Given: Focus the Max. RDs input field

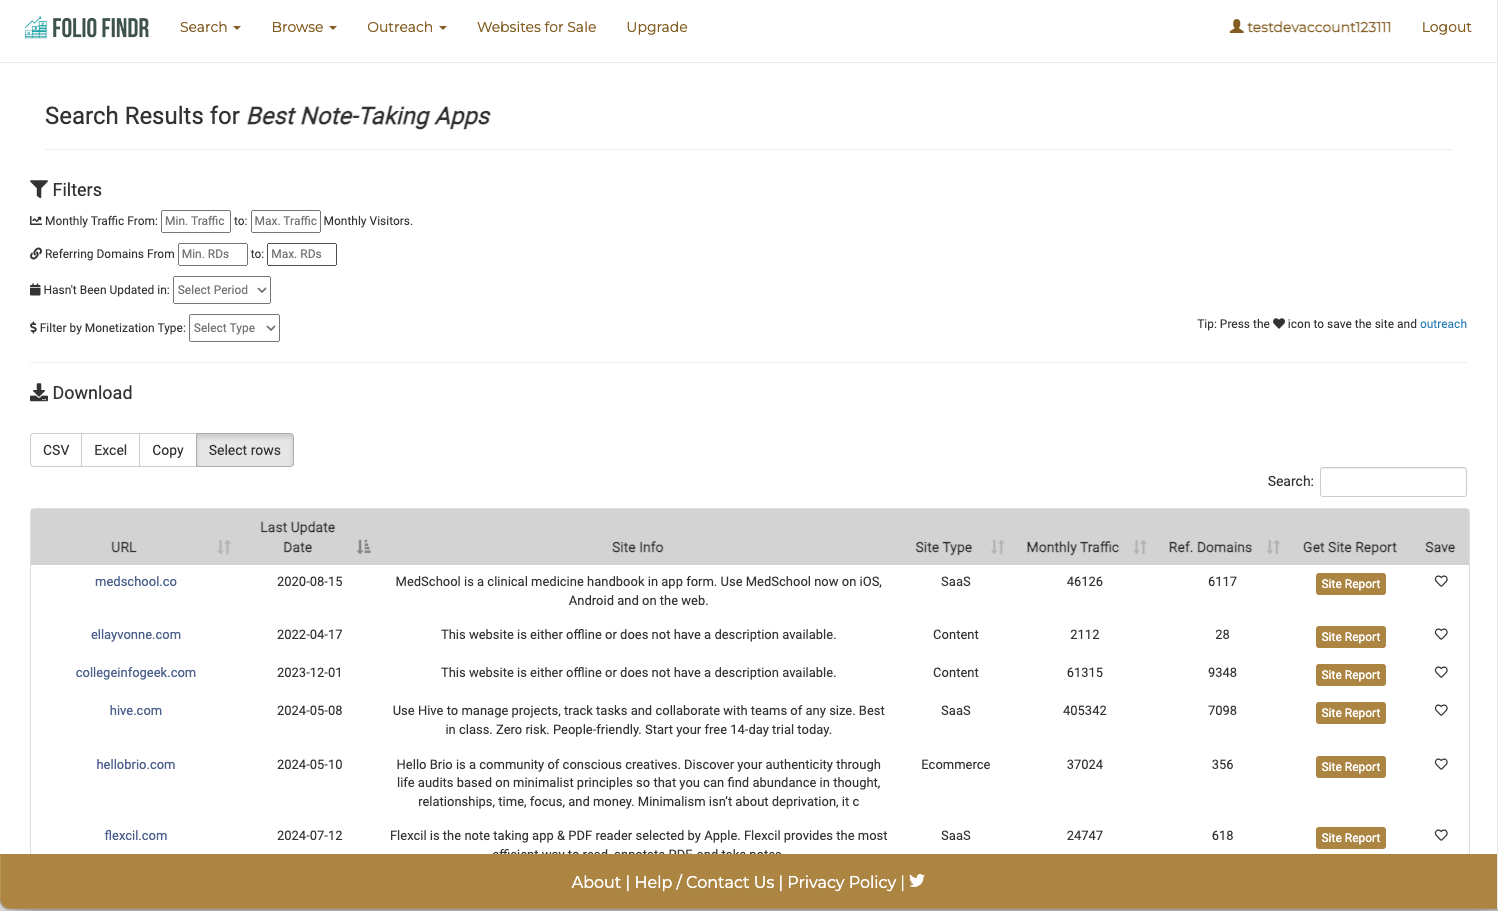Looking at the screenshot, I should point(302,254).
